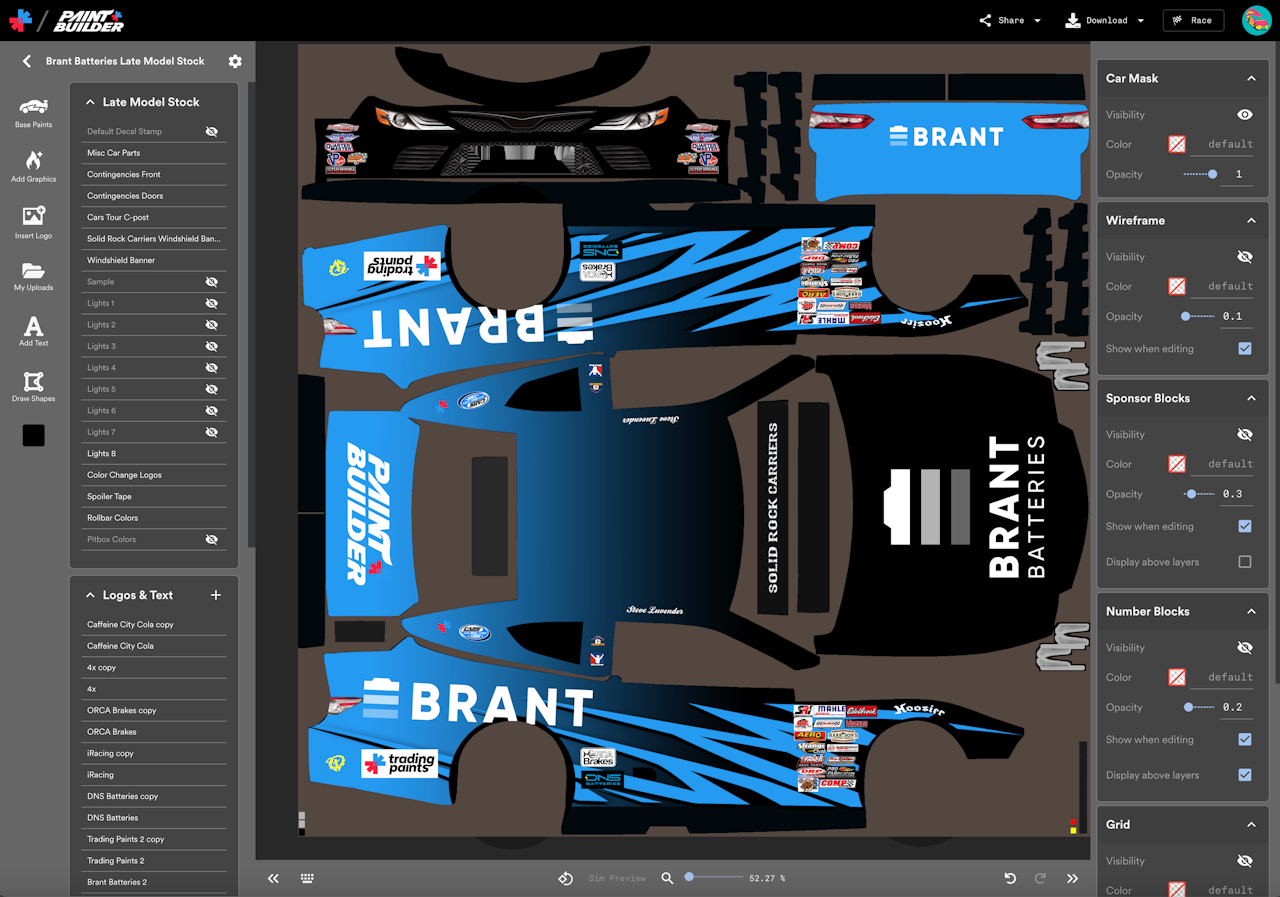Edit the Wireframe opacity value field
The image size is (1280, 897).
pos(1237,316)
